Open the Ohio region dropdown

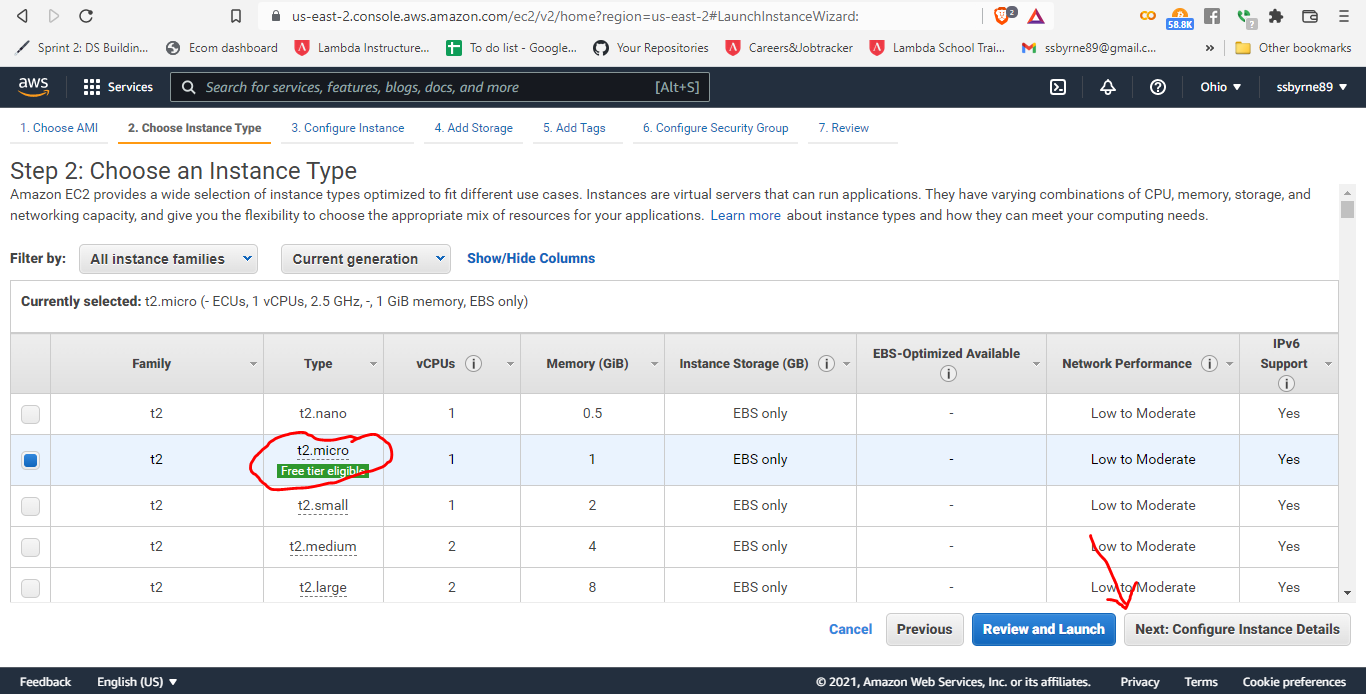[1221, 87]
